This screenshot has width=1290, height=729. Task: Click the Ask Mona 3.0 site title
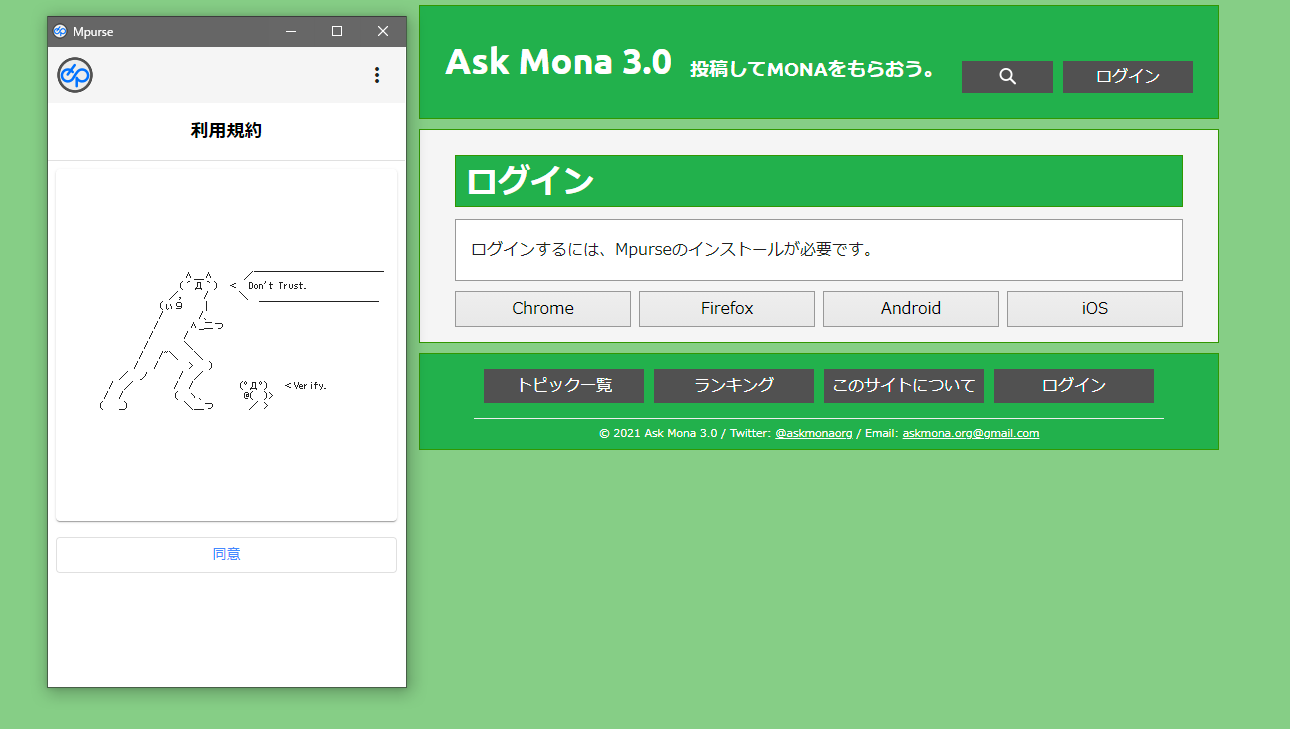558,62
